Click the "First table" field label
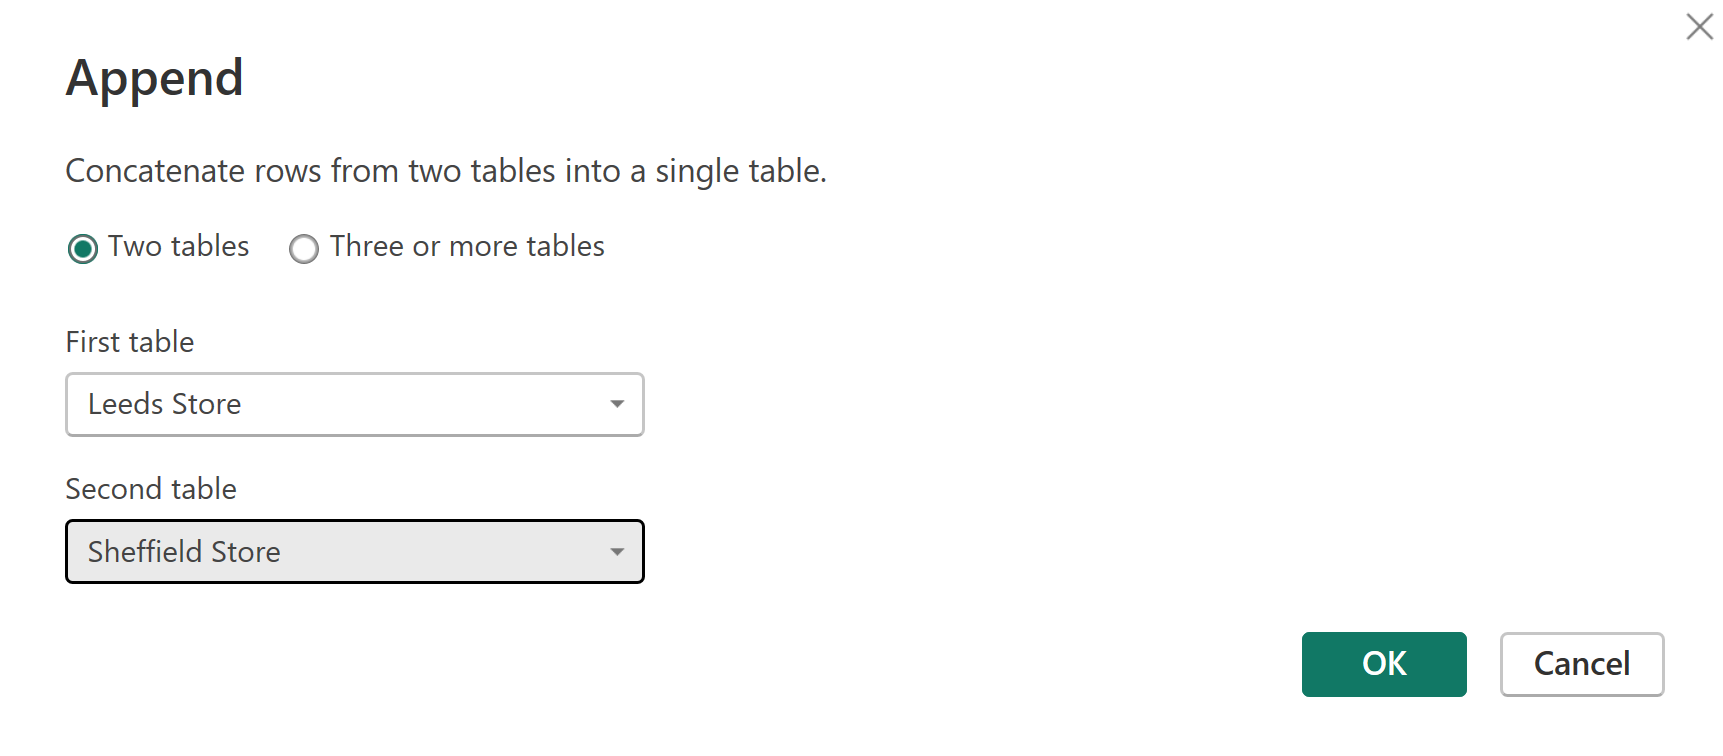This screenshot has width=1723, height=756. pyautogui.click(x=130, y=342)
